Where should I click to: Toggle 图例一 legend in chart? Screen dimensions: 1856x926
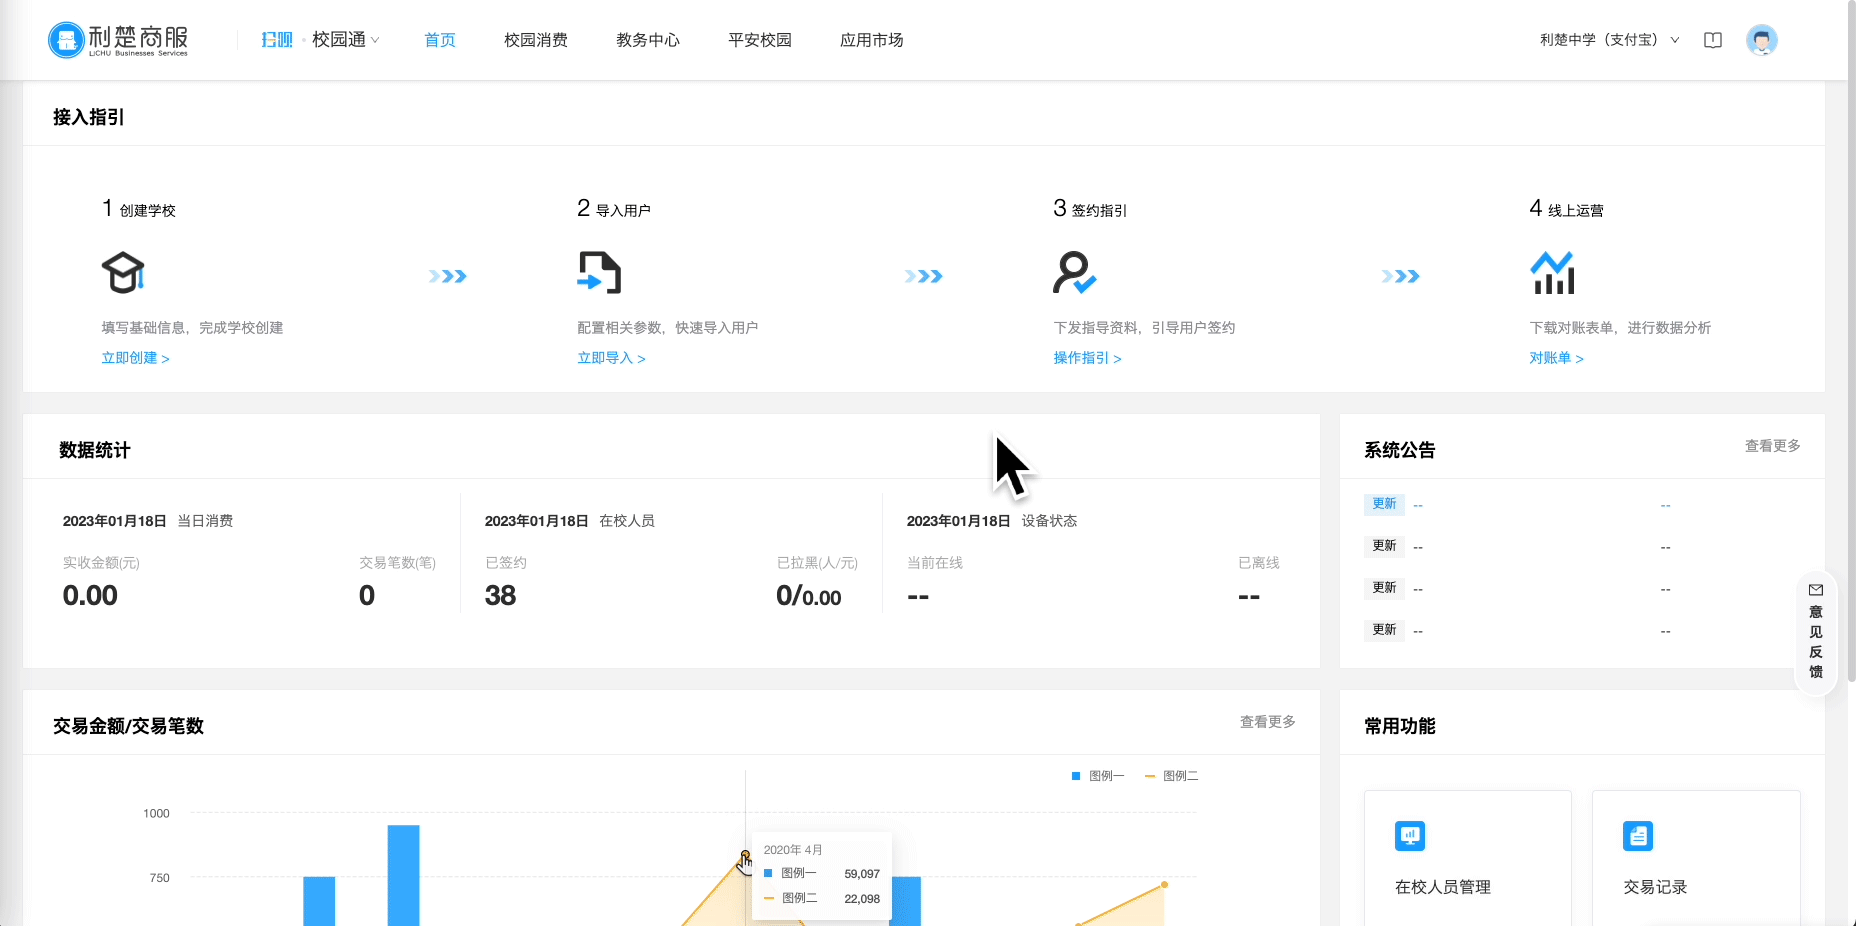pyautogui.click(x=1098, y=776)
